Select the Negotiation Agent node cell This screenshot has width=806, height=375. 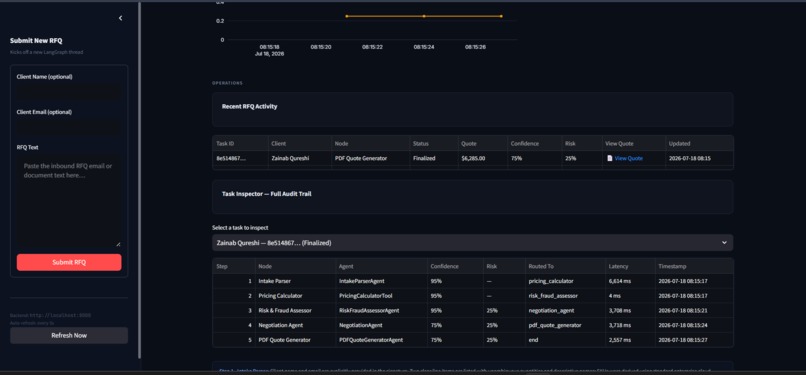tap(295, 325)
